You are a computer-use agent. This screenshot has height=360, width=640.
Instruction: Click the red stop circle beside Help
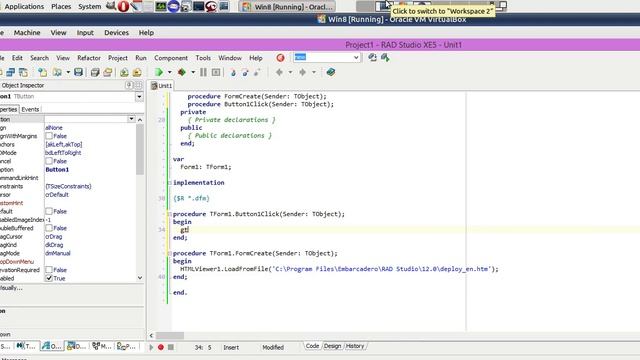(x=280, y=58)
